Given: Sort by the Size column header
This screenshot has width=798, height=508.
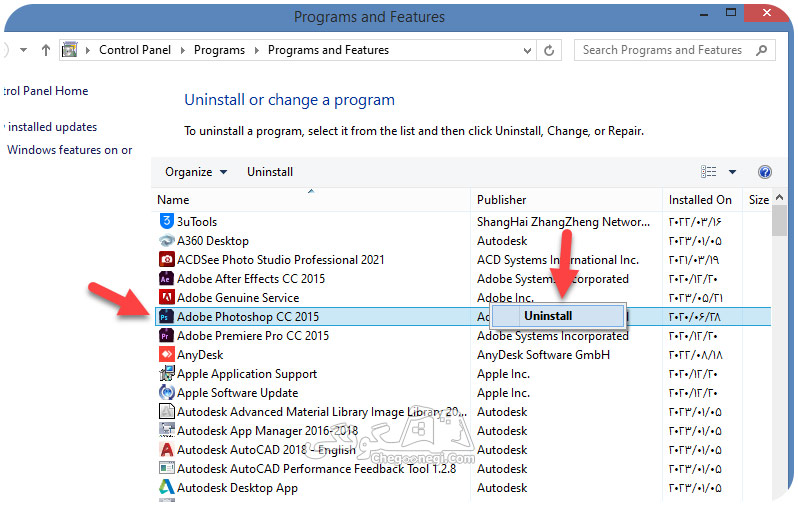Looking at the screenshot, I should click(x=758, y=200).
